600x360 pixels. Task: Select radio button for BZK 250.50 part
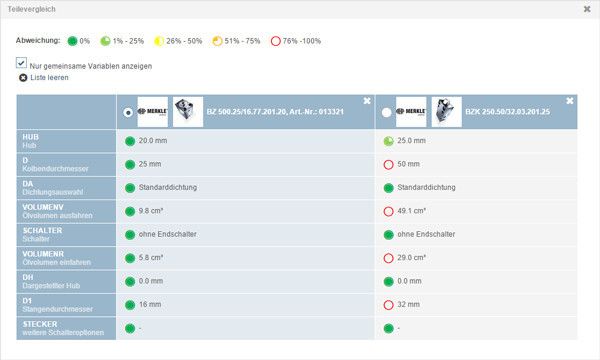point(386,112)
